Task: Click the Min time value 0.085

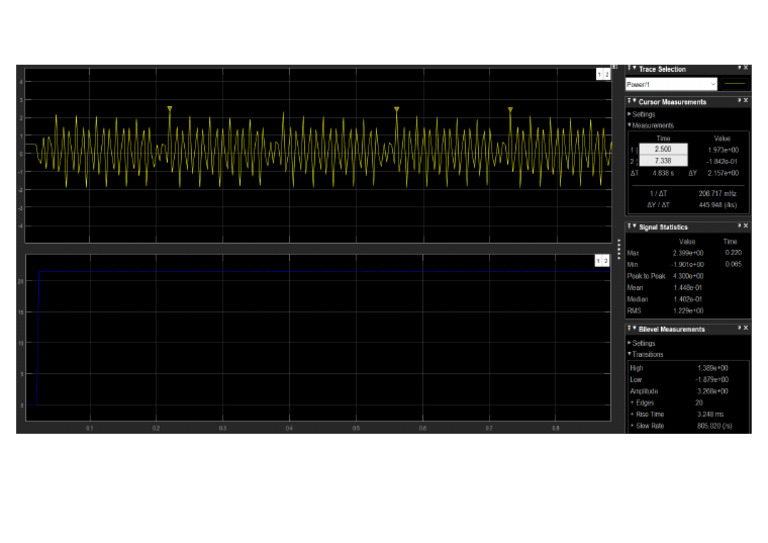Action: [x=733, y=264]
